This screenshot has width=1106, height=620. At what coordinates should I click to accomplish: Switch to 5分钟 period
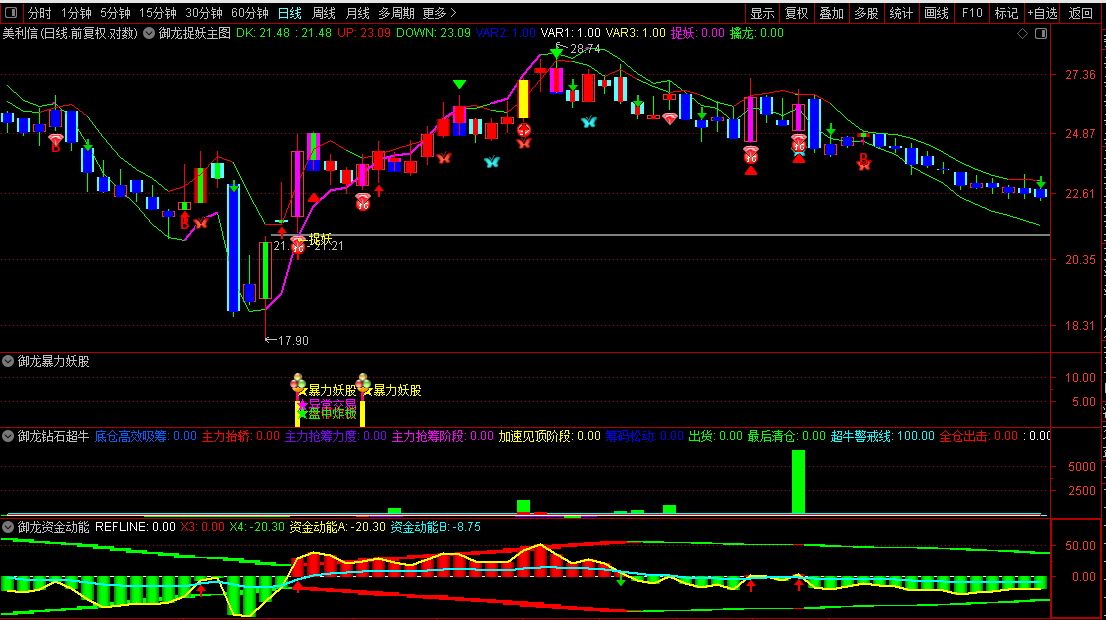tap(115, 13)
